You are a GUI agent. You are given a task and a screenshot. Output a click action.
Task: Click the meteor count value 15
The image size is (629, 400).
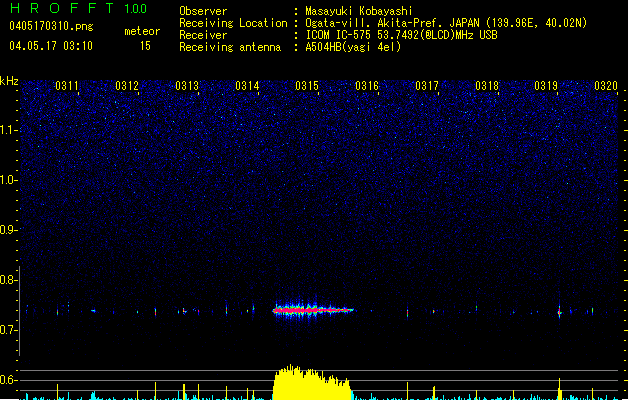point(145,46)
